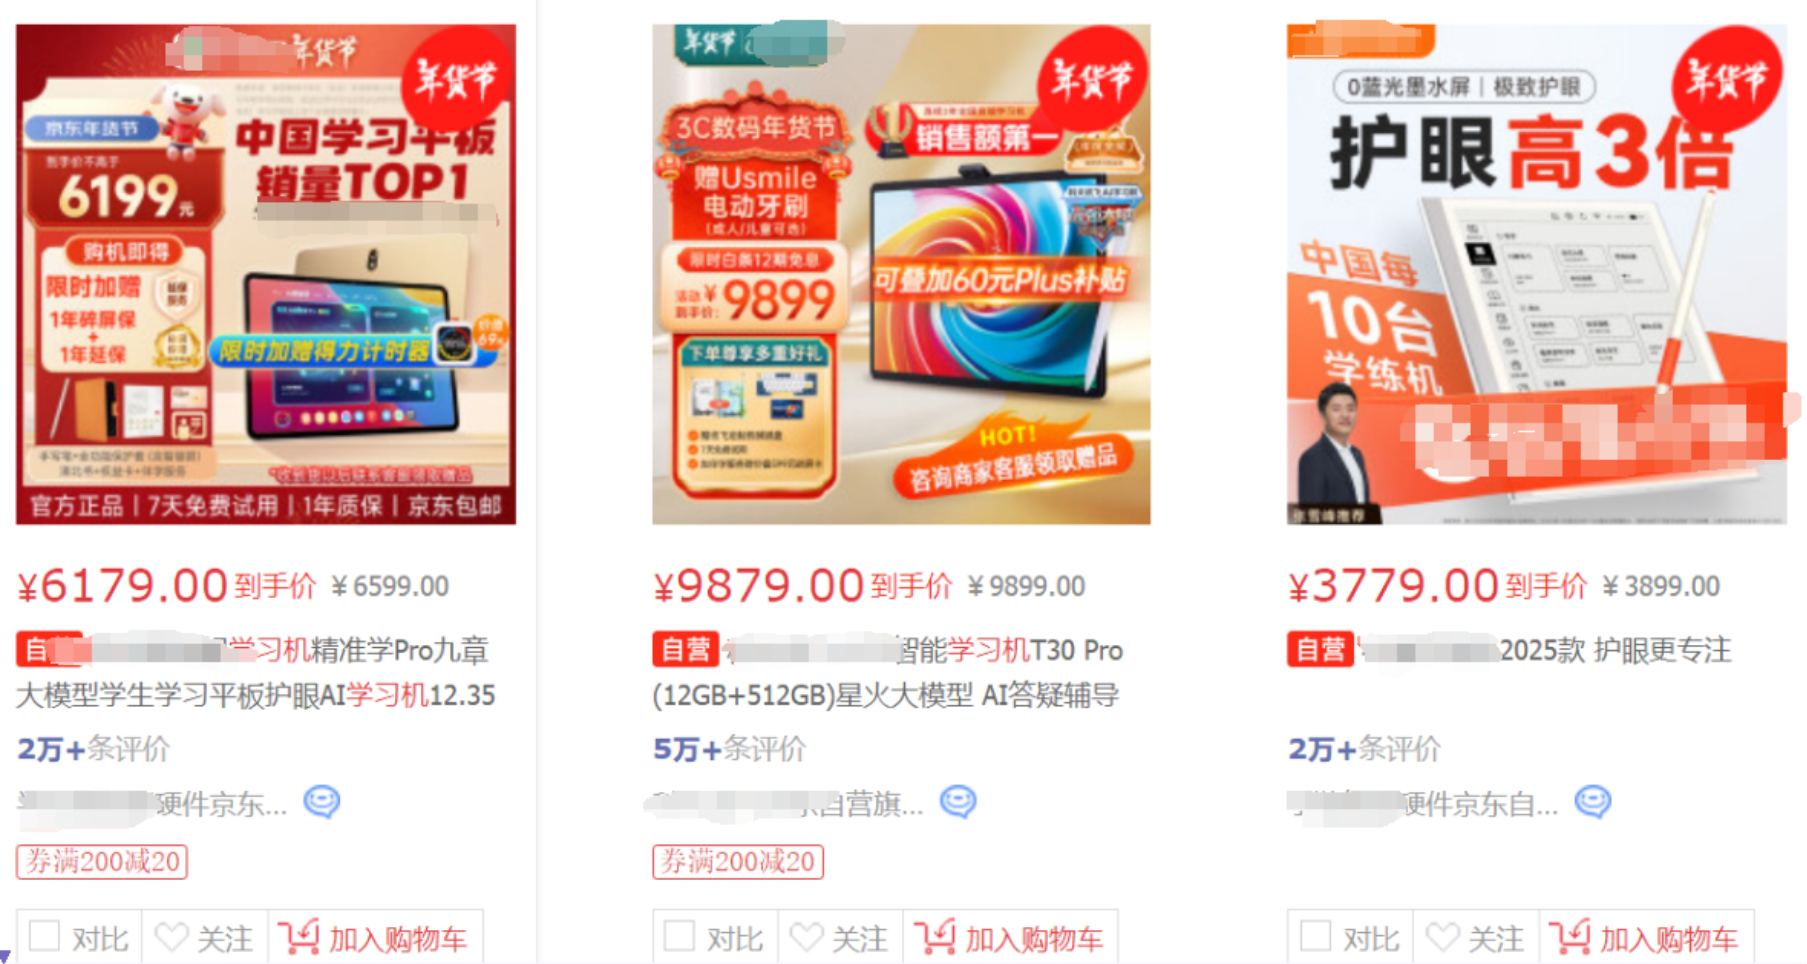1807x964 pixels.
Task: Click chat icon beside first product's store name
Action: coord(322,802)
